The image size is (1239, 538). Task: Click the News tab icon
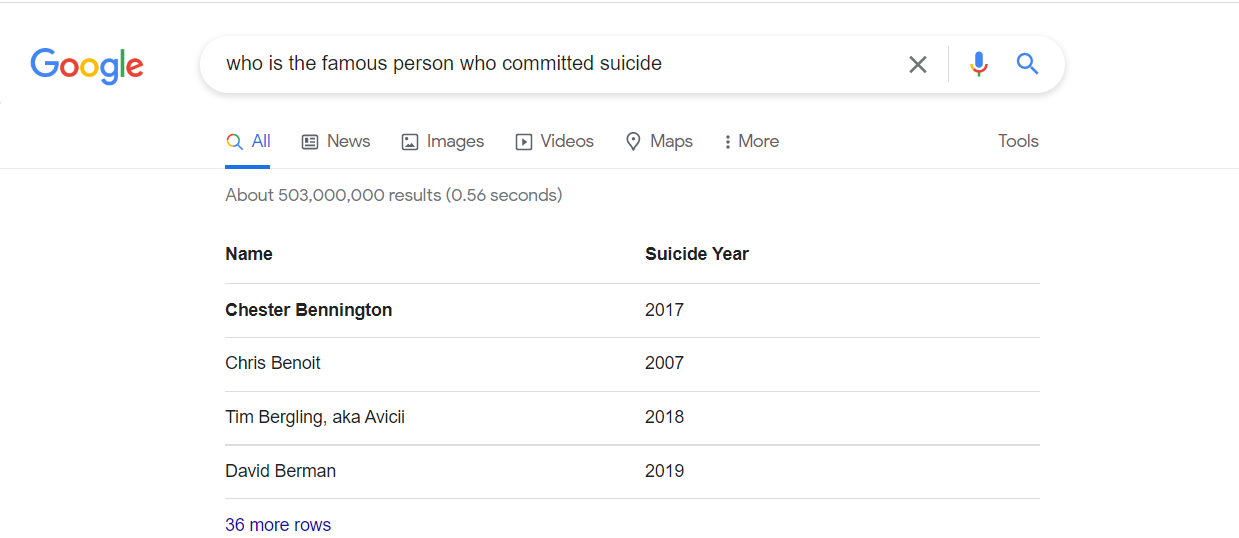pos(310,142)
